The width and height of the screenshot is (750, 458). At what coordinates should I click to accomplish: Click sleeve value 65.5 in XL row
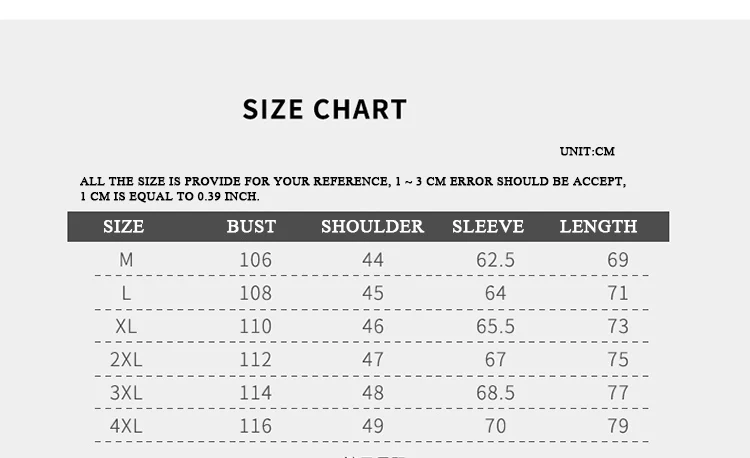495,326
